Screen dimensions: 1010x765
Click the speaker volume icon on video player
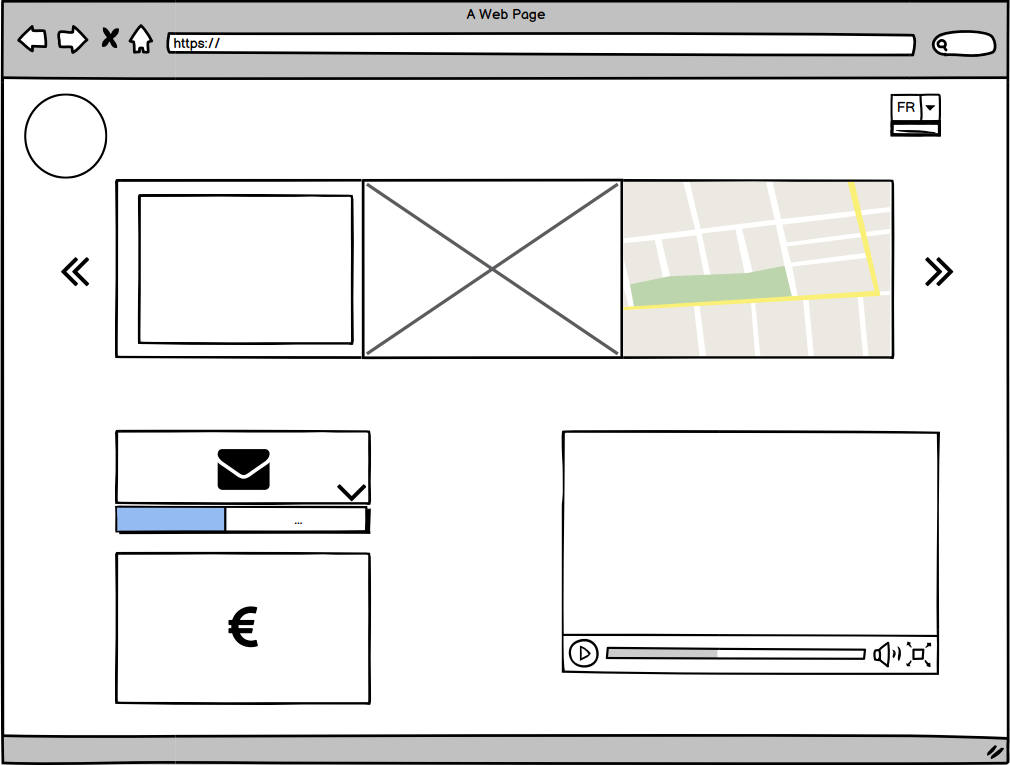[x=884, y=654]
